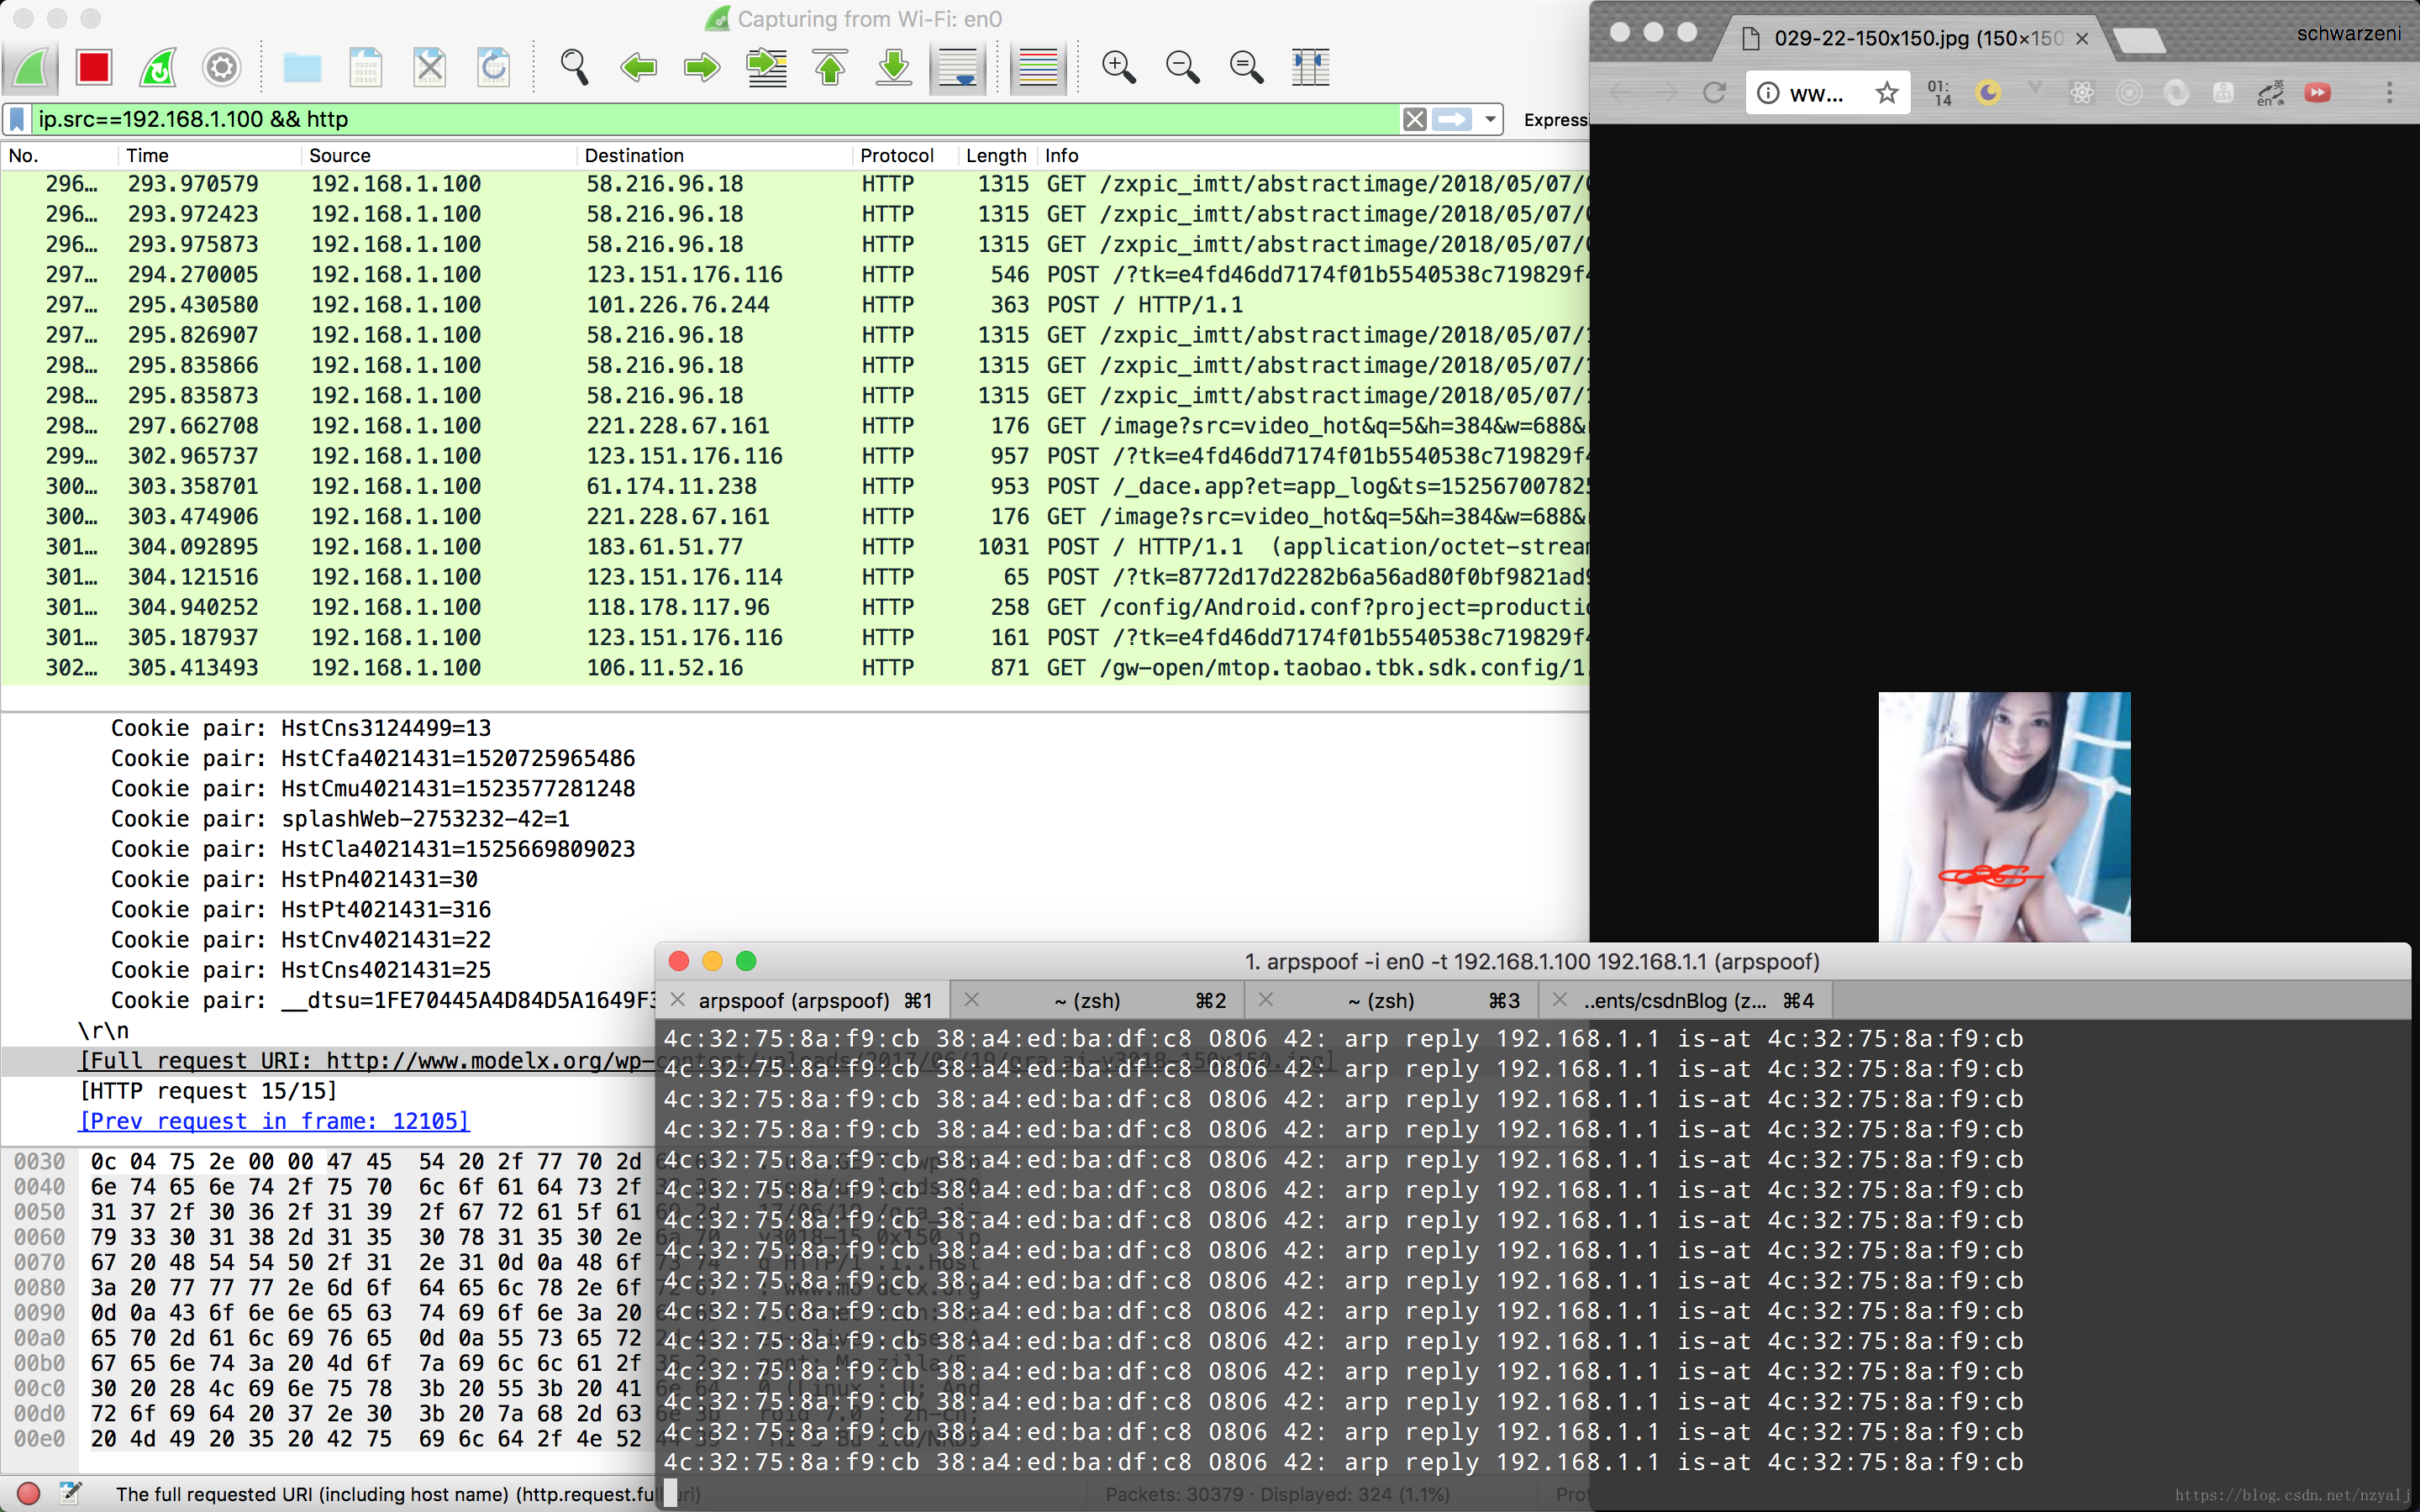Select the packet to 106.11.52.16
The height and width of the screenshot is (1512, 2420).
pyautogui.click(x=795, y=668)
